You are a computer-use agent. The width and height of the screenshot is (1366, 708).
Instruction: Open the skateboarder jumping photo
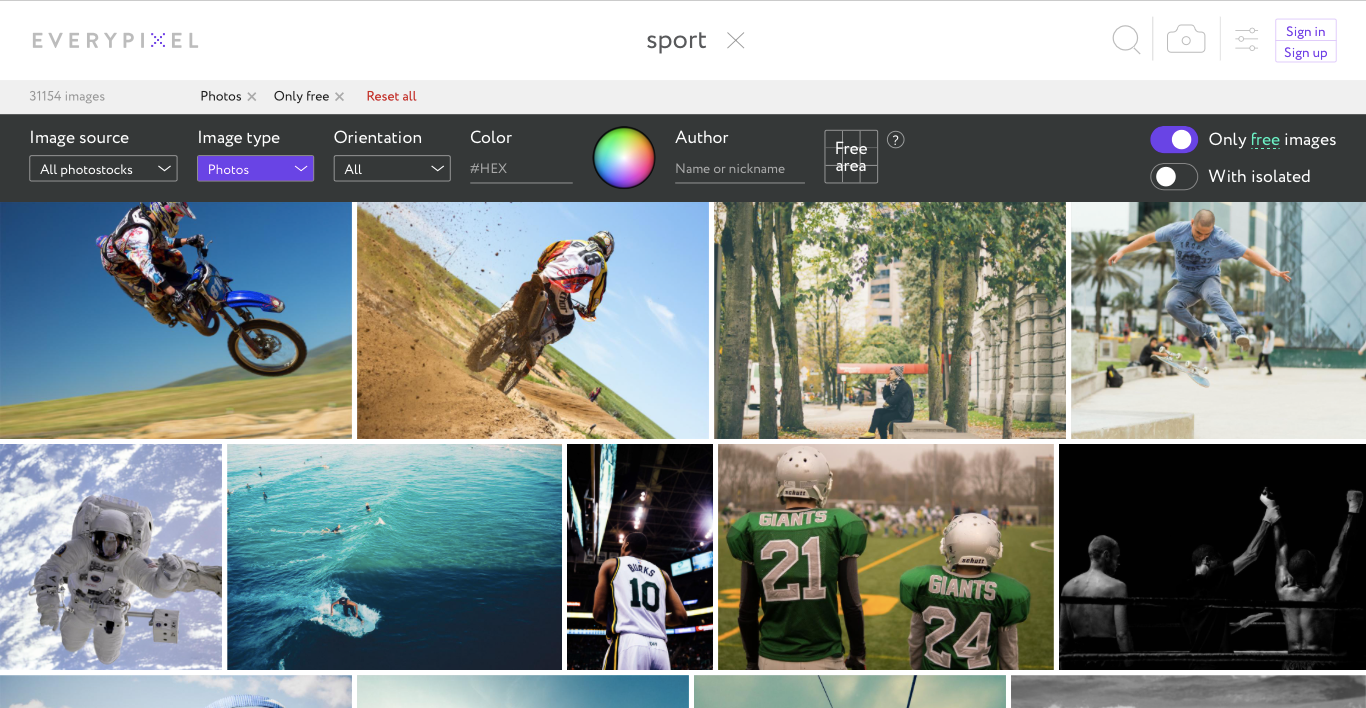pyautogui.click(x=1218, y=320)
